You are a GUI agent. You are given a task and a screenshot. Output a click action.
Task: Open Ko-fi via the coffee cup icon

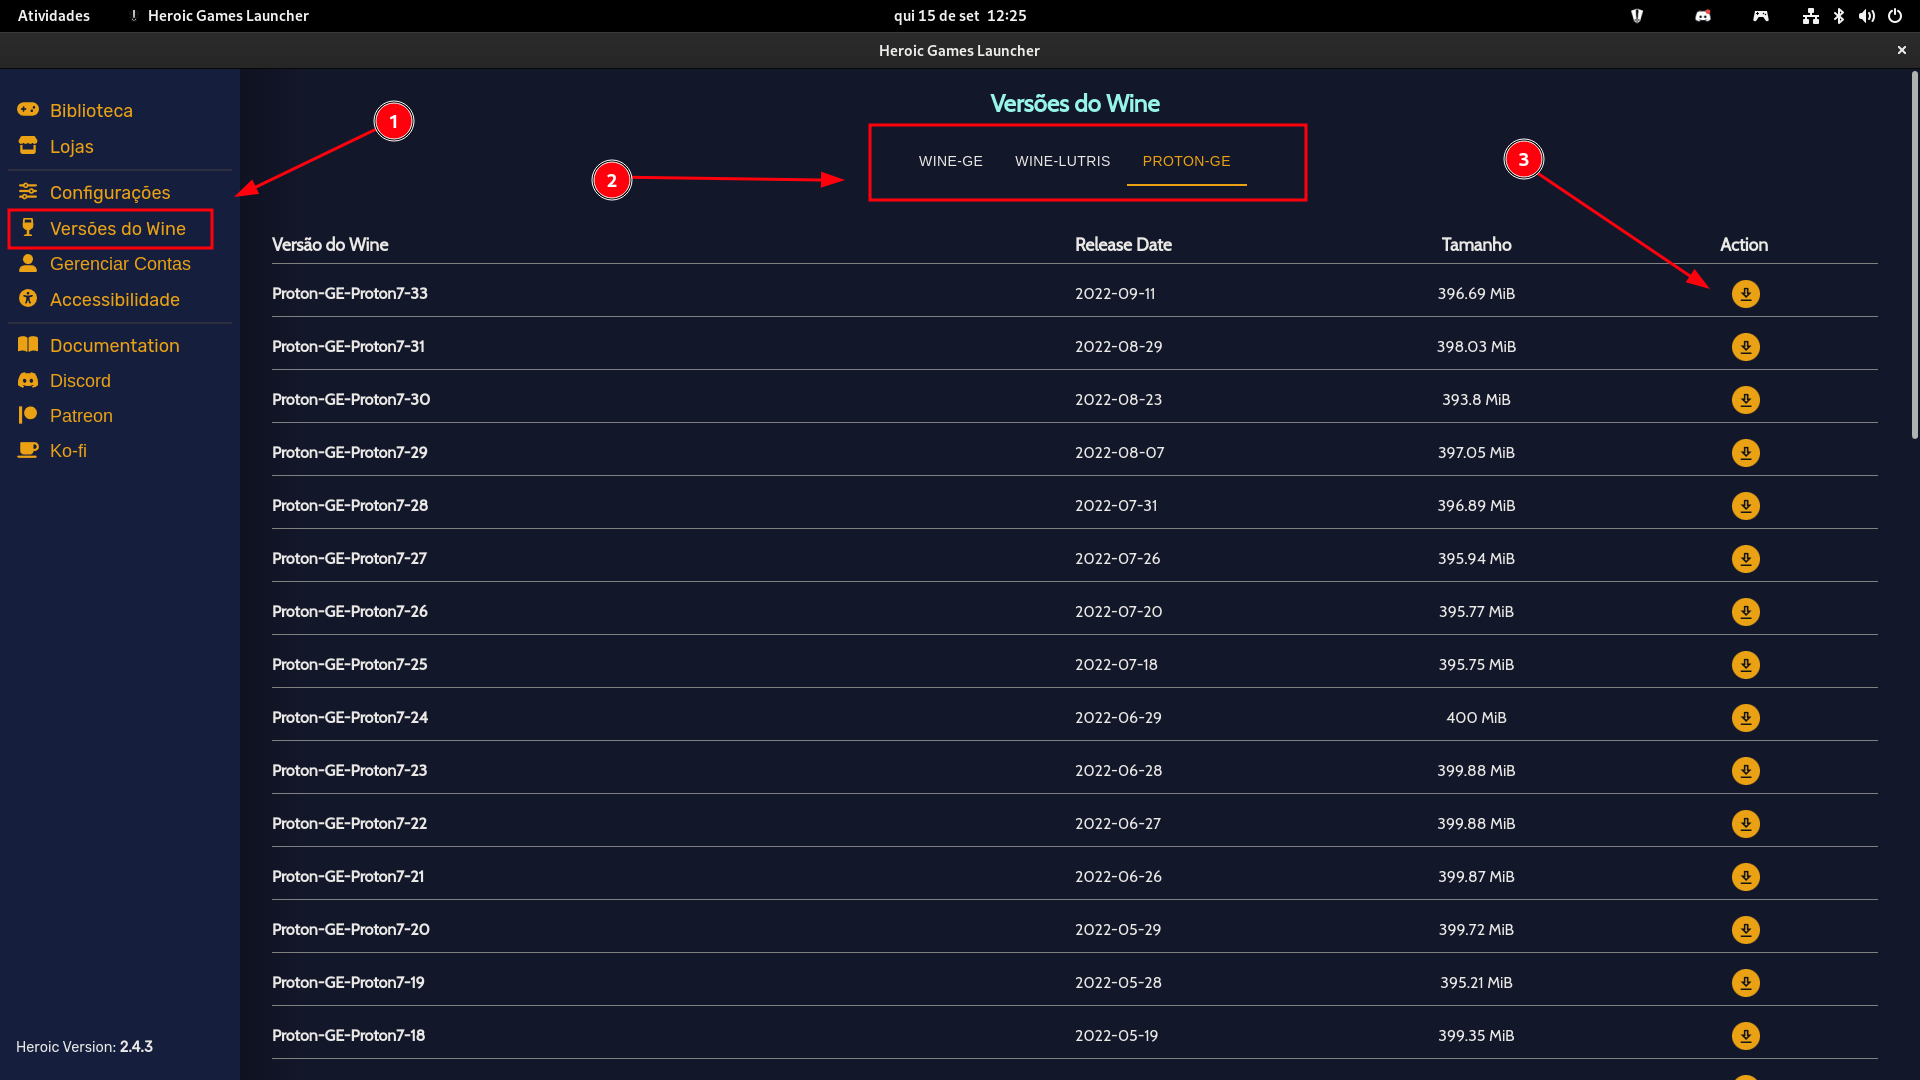click(27, 450)
